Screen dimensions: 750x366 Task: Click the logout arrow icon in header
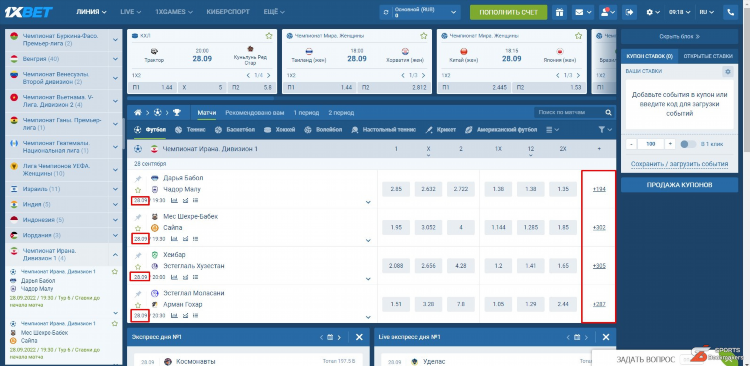[629, 12]
